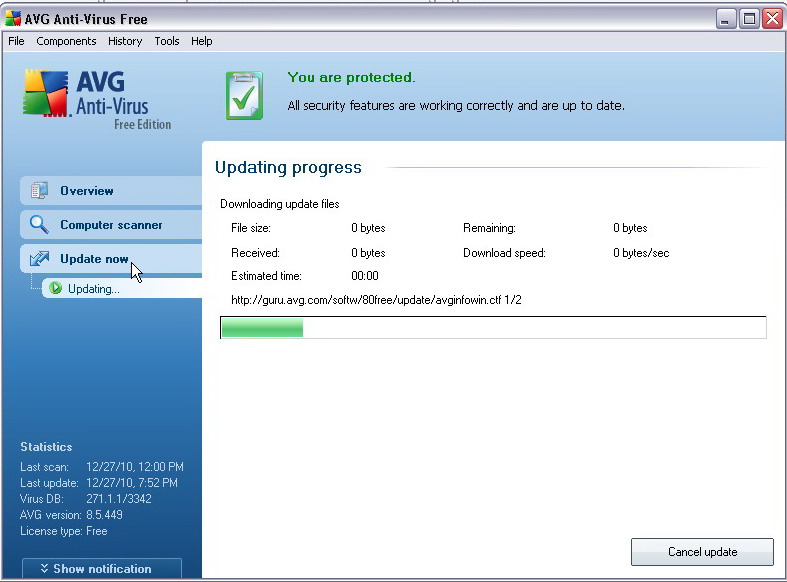
Task: Open the Tools menu
Action: pos(167,41)
